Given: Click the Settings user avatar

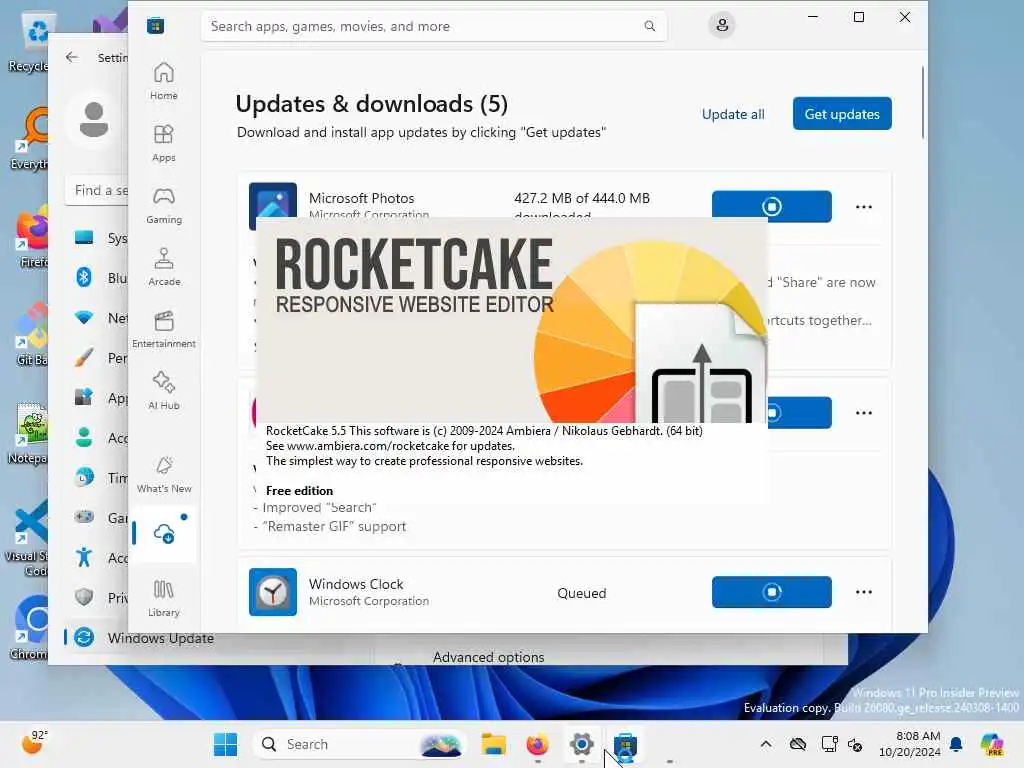Looking at the screenshot, I should tap(93, 120).
